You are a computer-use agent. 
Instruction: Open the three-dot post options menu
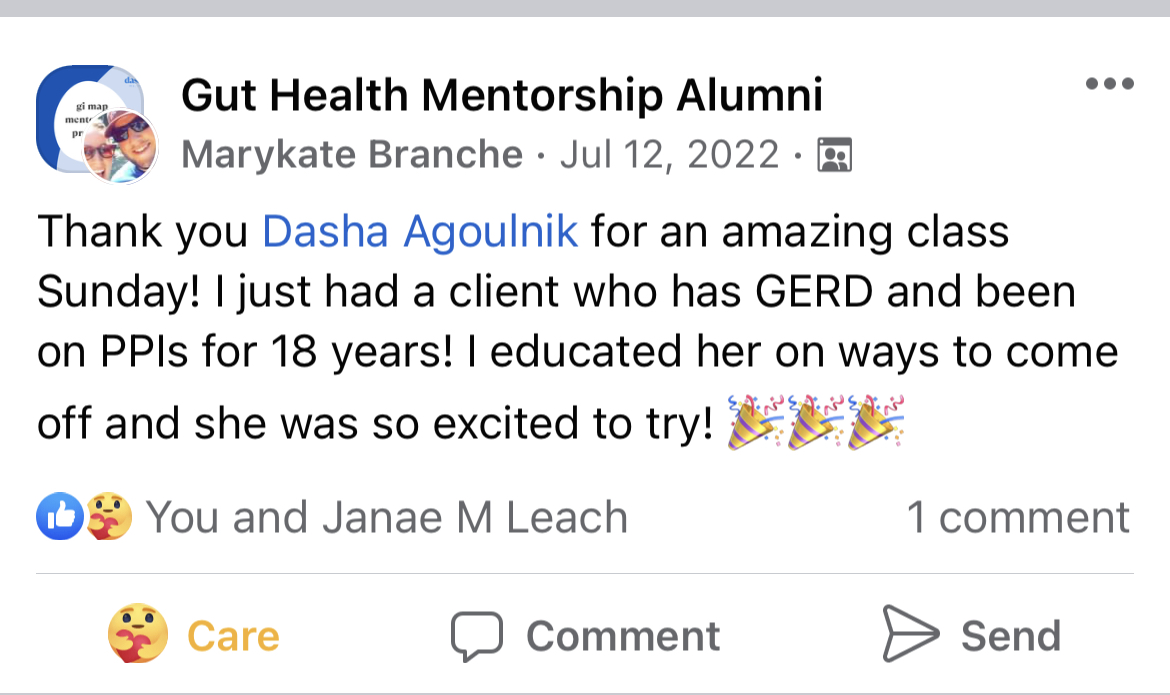coord(1110,83)
